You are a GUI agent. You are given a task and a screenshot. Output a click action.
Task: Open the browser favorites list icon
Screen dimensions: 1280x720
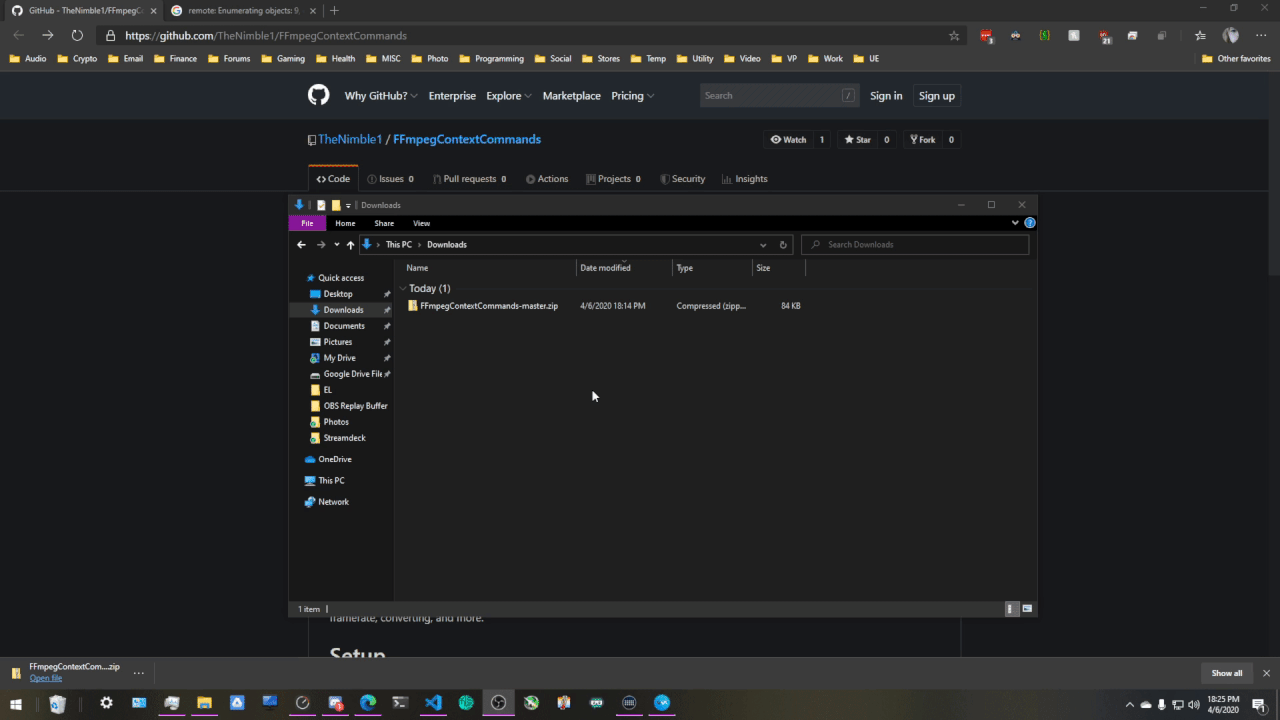(1200, 35)
